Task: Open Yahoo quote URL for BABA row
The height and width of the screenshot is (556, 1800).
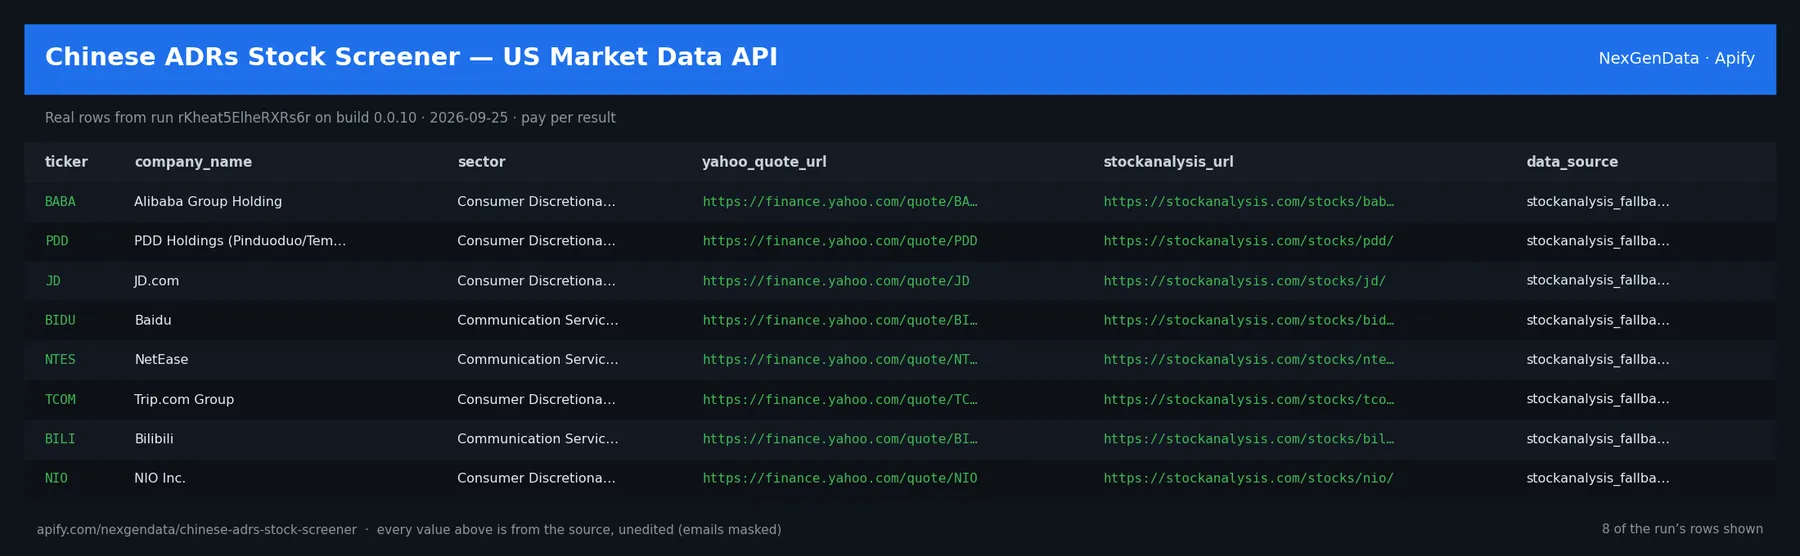Action: 840,202
